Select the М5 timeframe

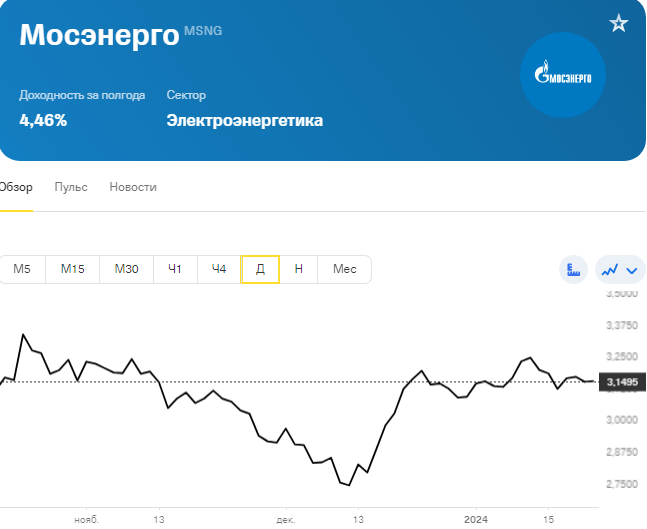(22, 269)
